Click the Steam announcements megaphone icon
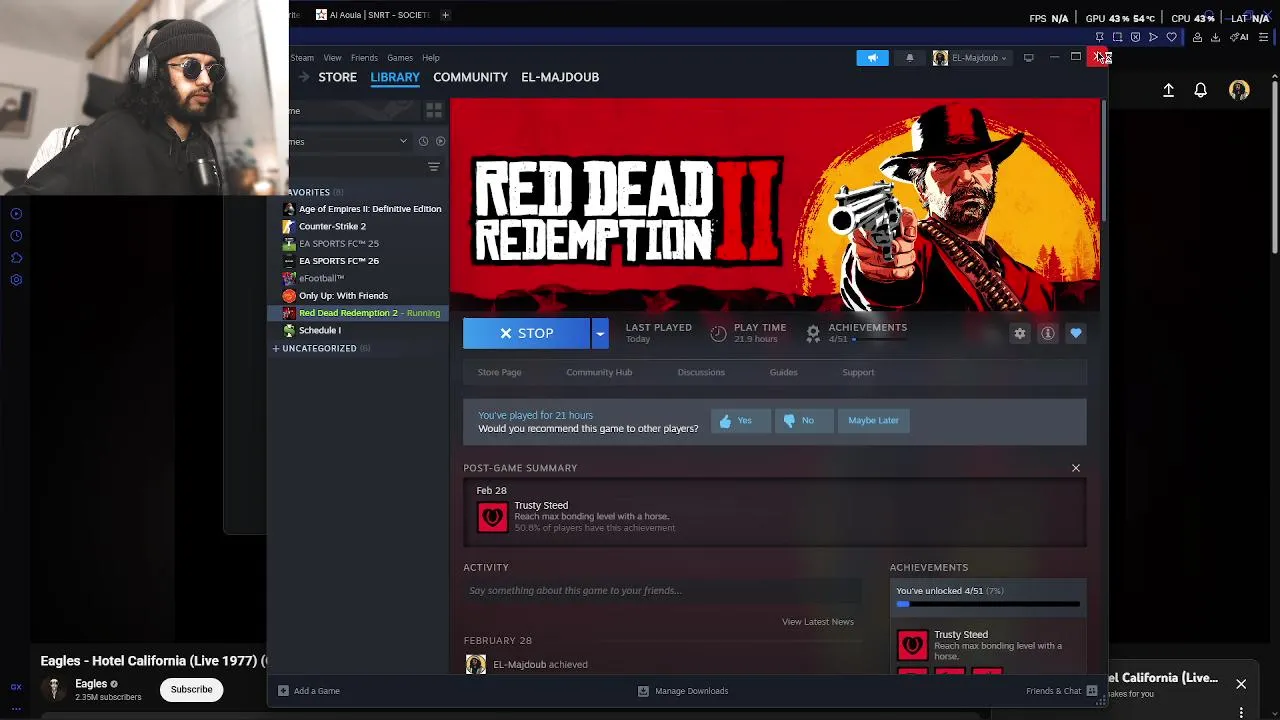Screen dimensions: 1280x720 coord(872,58)
